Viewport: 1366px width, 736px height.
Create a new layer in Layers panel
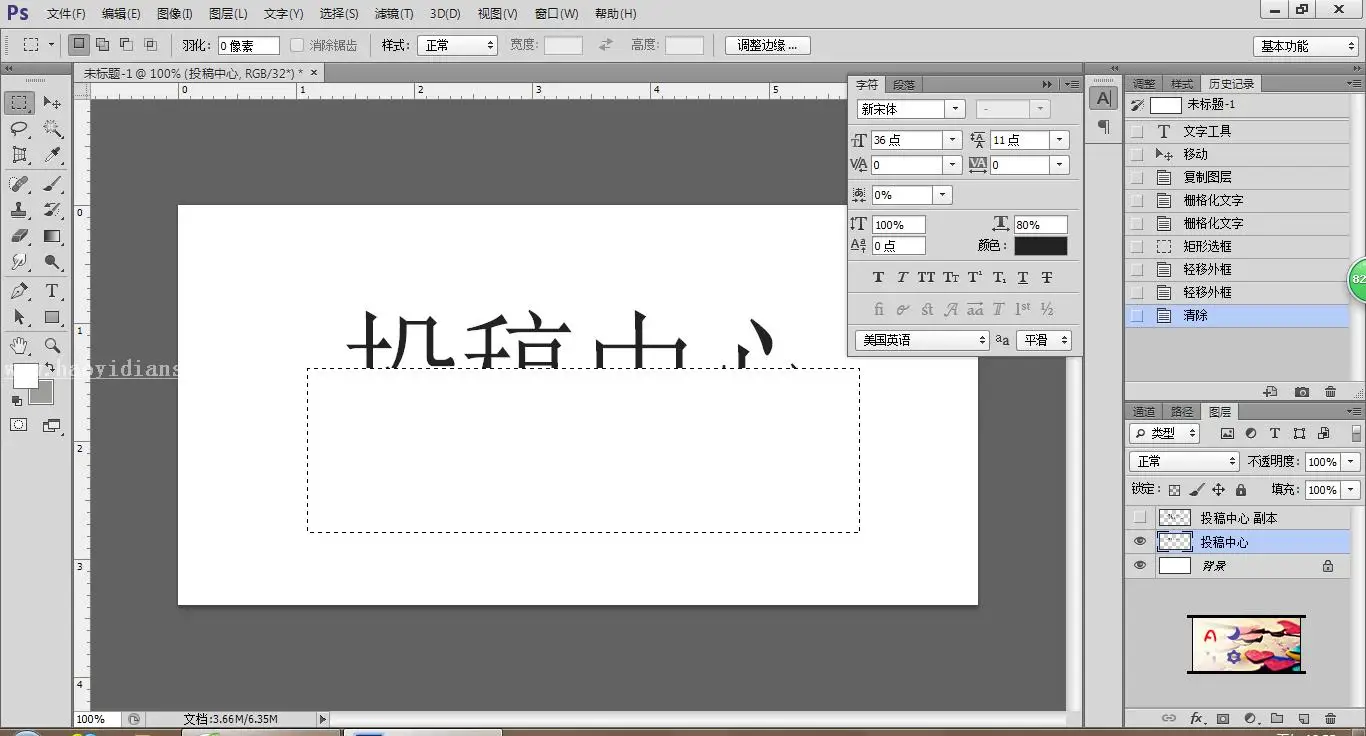[x=1303, y=718]
